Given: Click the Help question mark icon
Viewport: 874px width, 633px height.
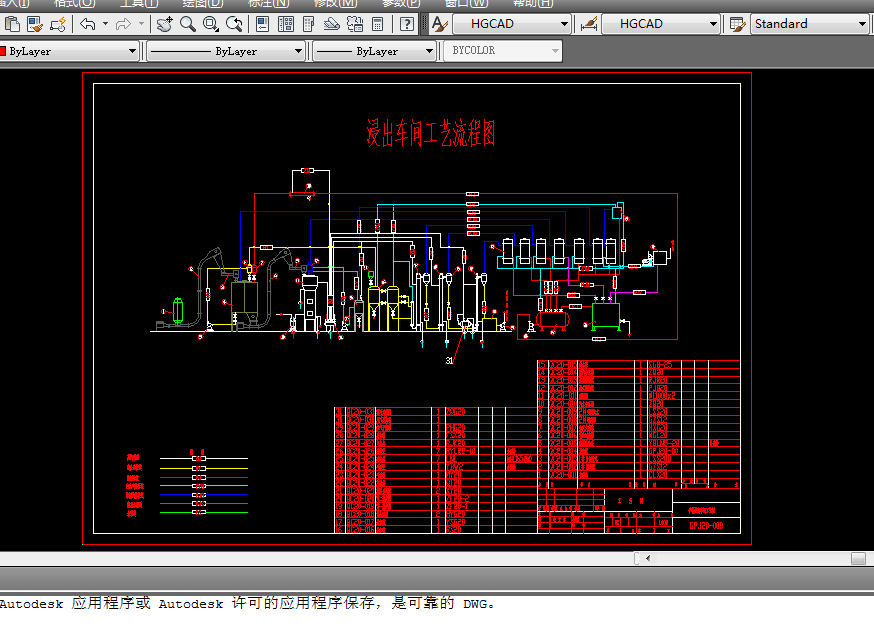Looking at the screenshot, I should pyautogui.click(x=407, y=24).
